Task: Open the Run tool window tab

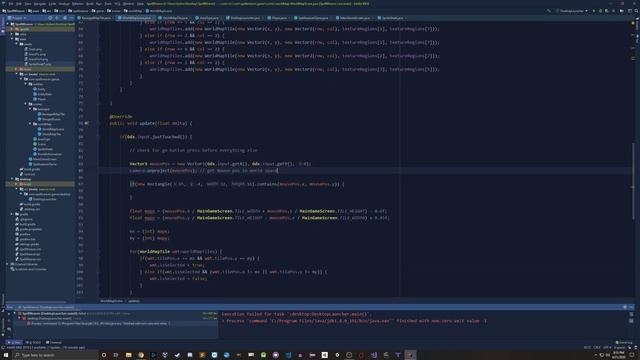Action: pos(14,342)
